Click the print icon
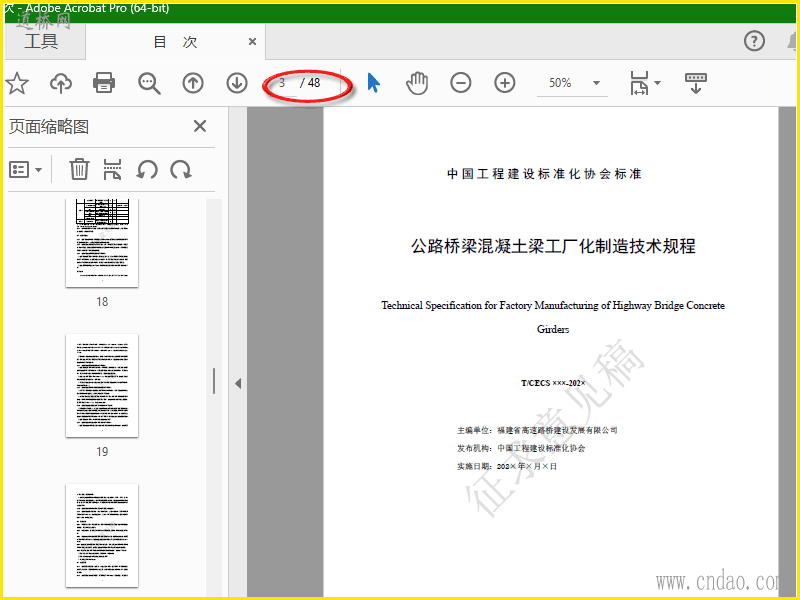The height and width of the screenshot is (600, 800). tap(104, 83)
